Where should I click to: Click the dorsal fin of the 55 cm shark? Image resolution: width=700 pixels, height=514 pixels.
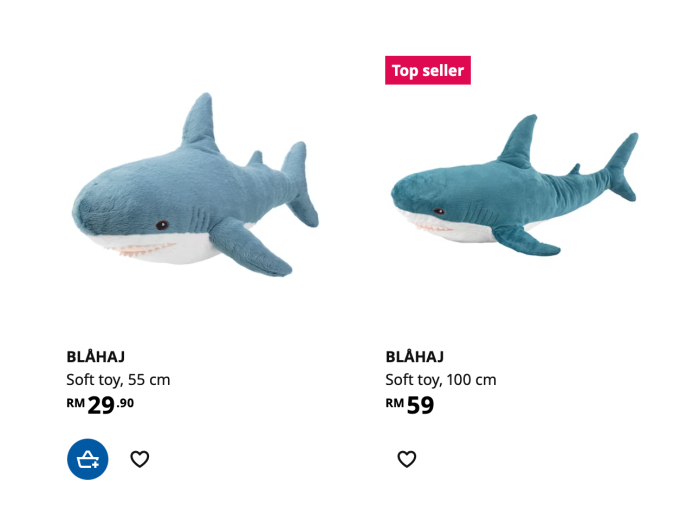(201, 122)
